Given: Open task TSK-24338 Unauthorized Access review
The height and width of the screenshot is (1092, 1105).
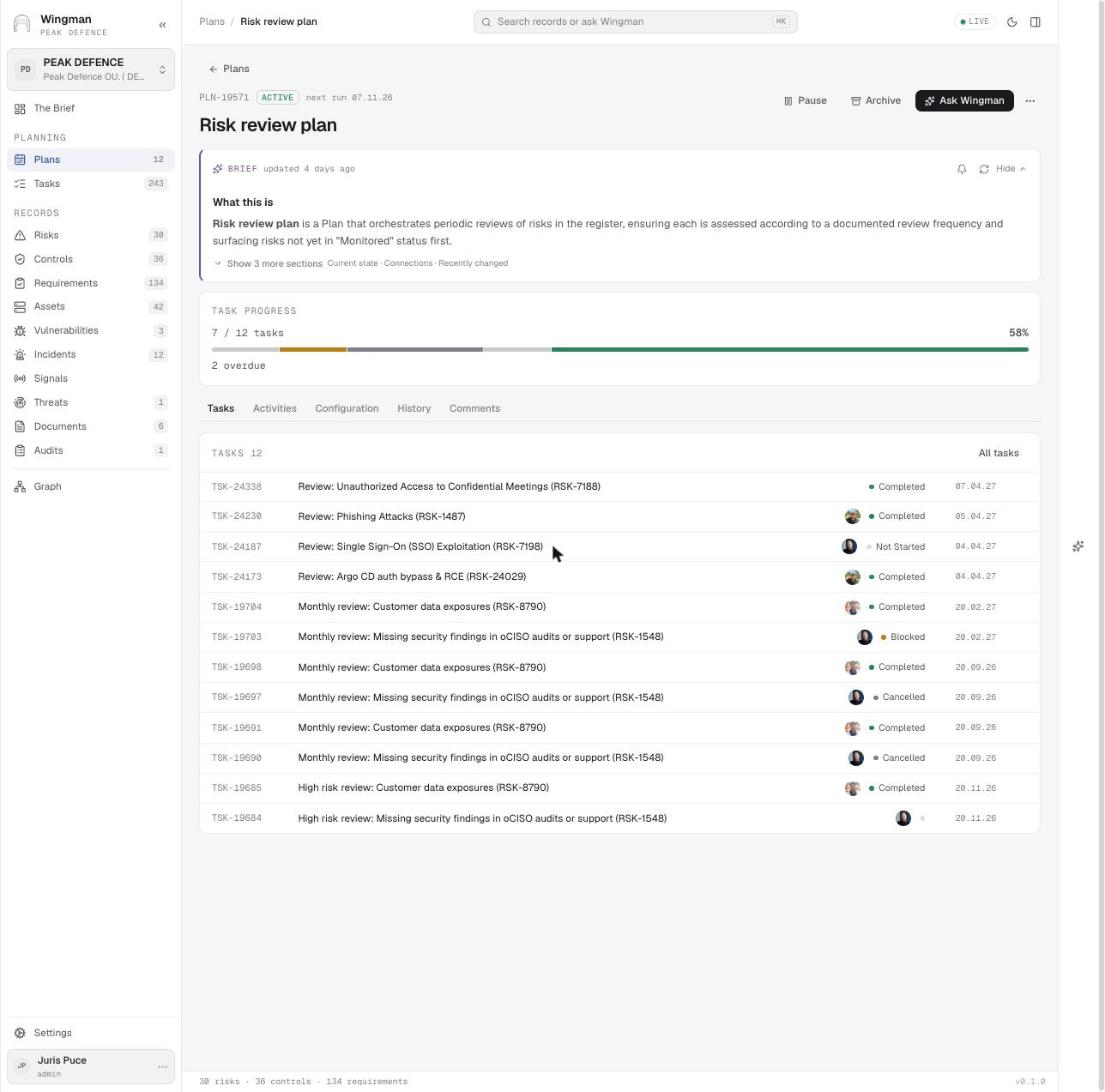Looking at the screenshot, I should click(619, 487).
